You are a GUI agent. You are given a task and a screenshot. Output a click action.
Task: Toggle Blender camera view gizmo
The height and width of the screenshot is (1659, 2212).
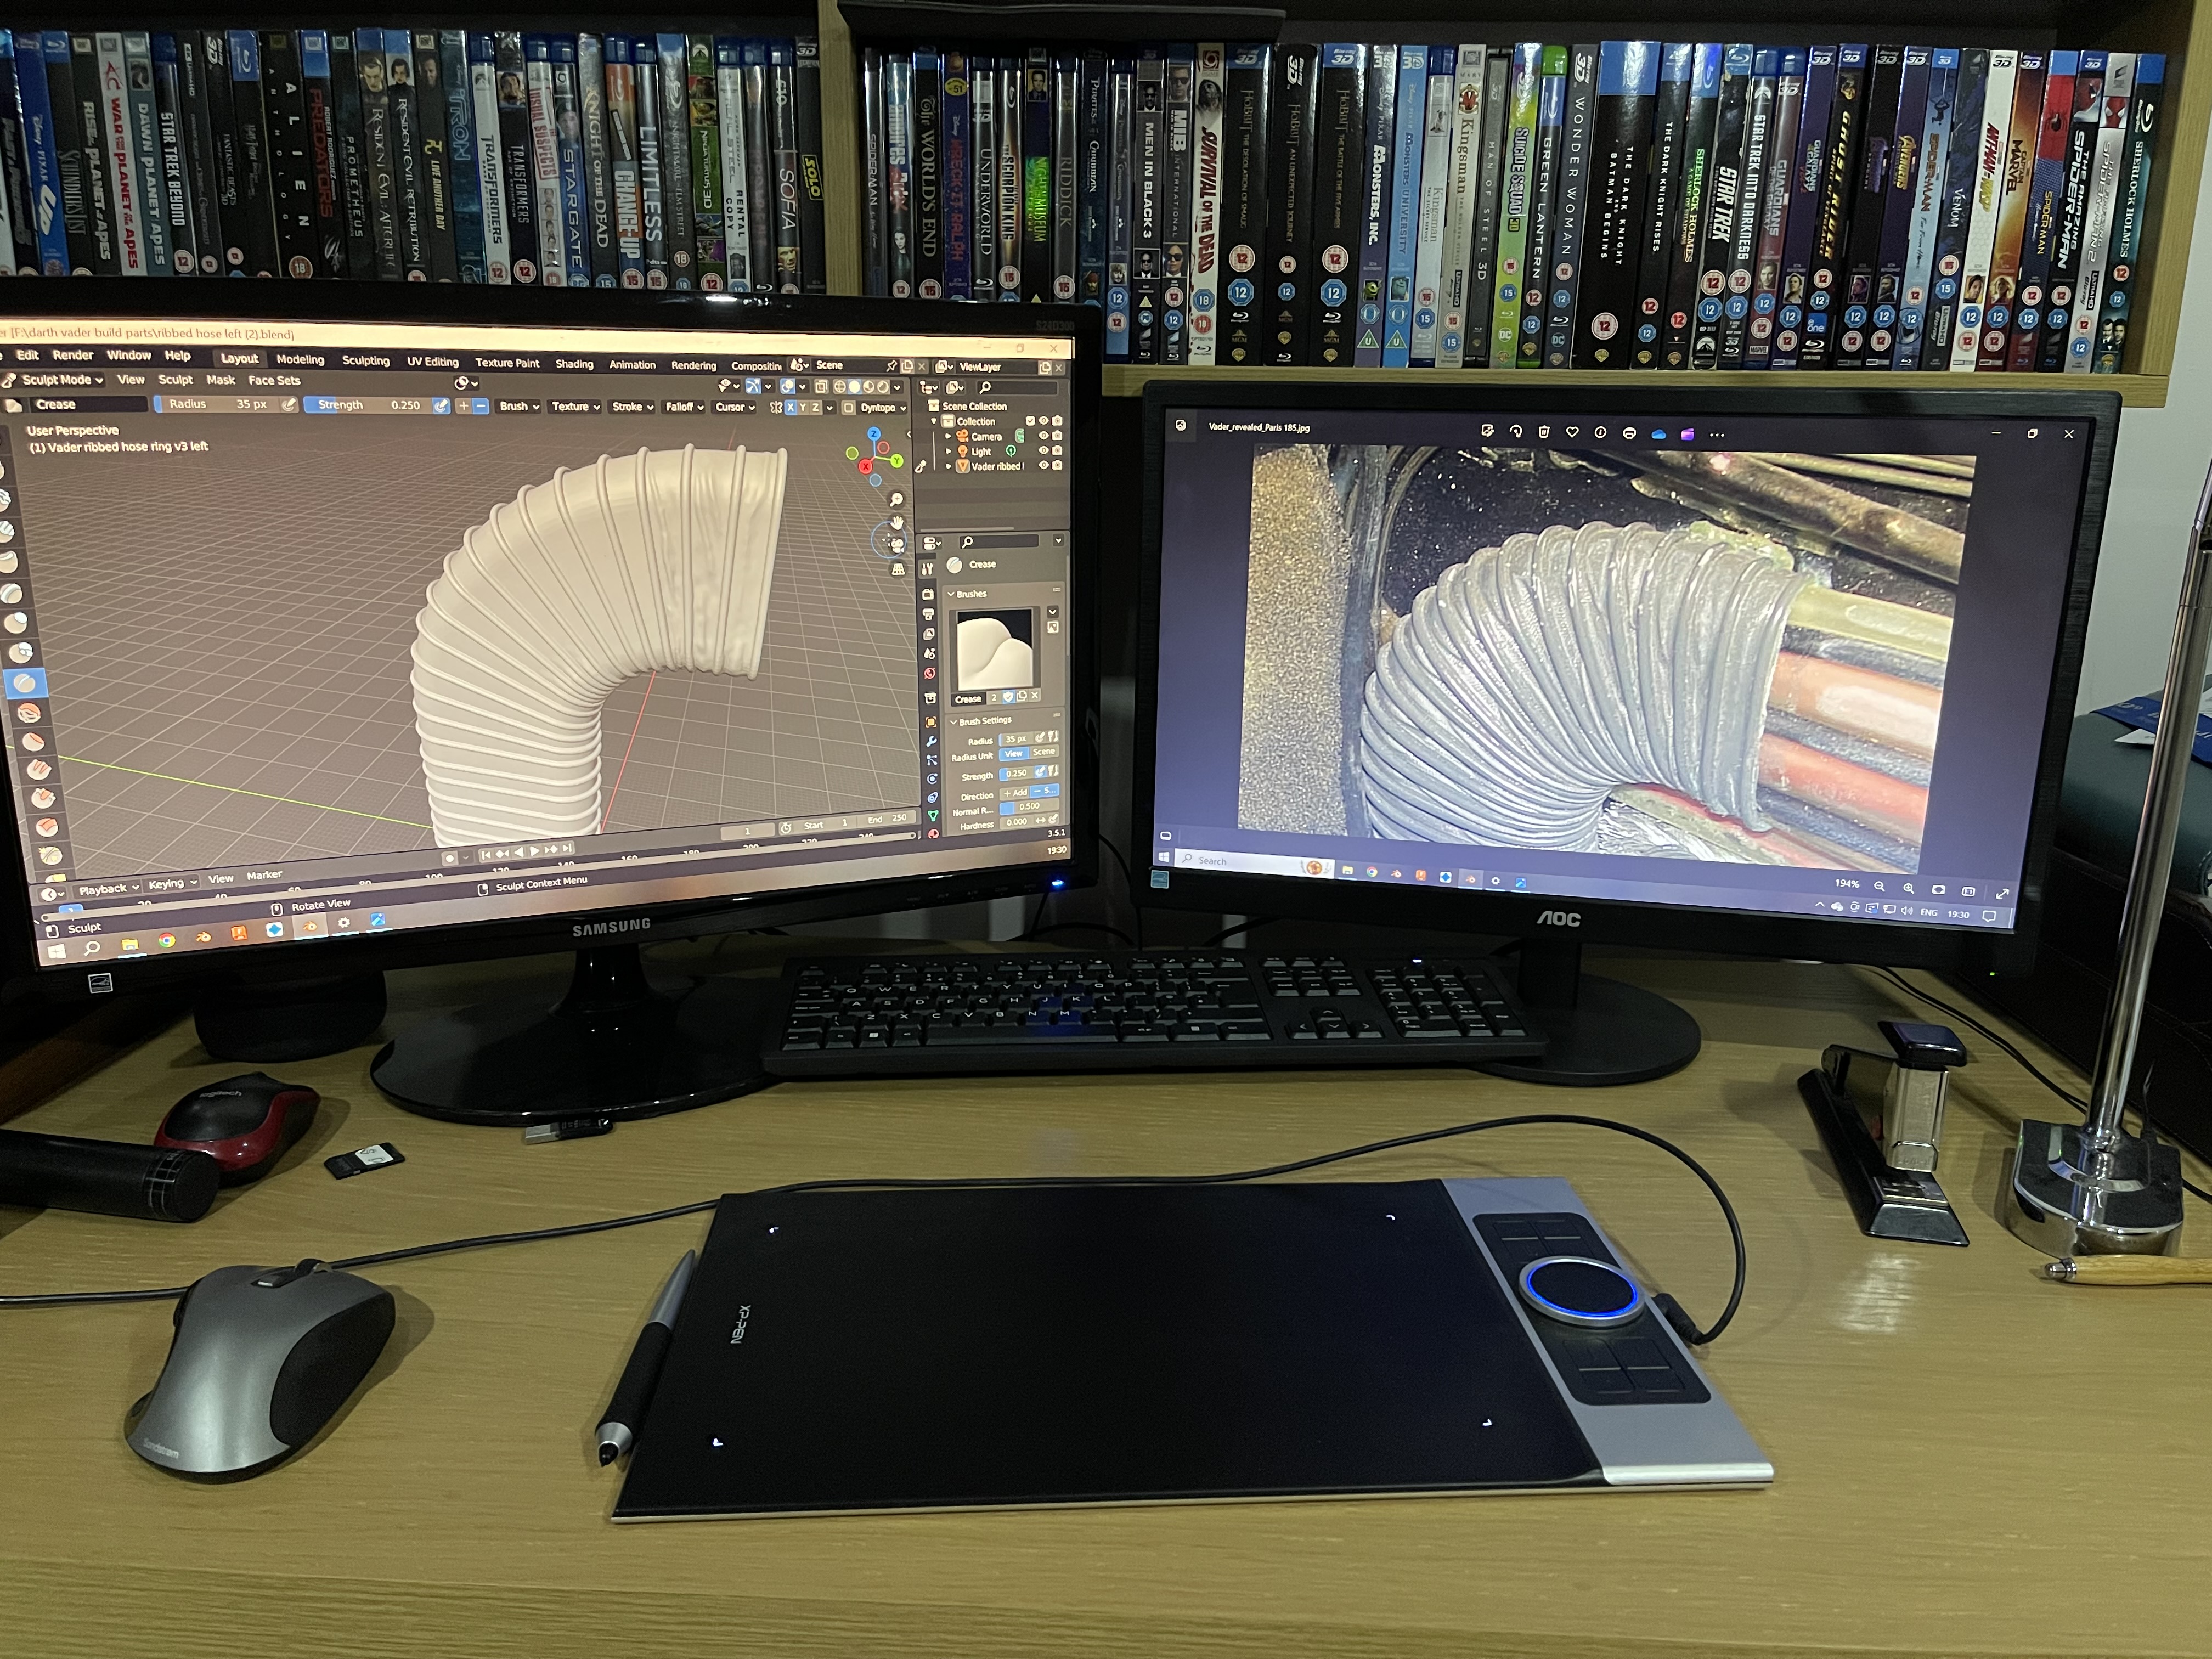point(897,545)
